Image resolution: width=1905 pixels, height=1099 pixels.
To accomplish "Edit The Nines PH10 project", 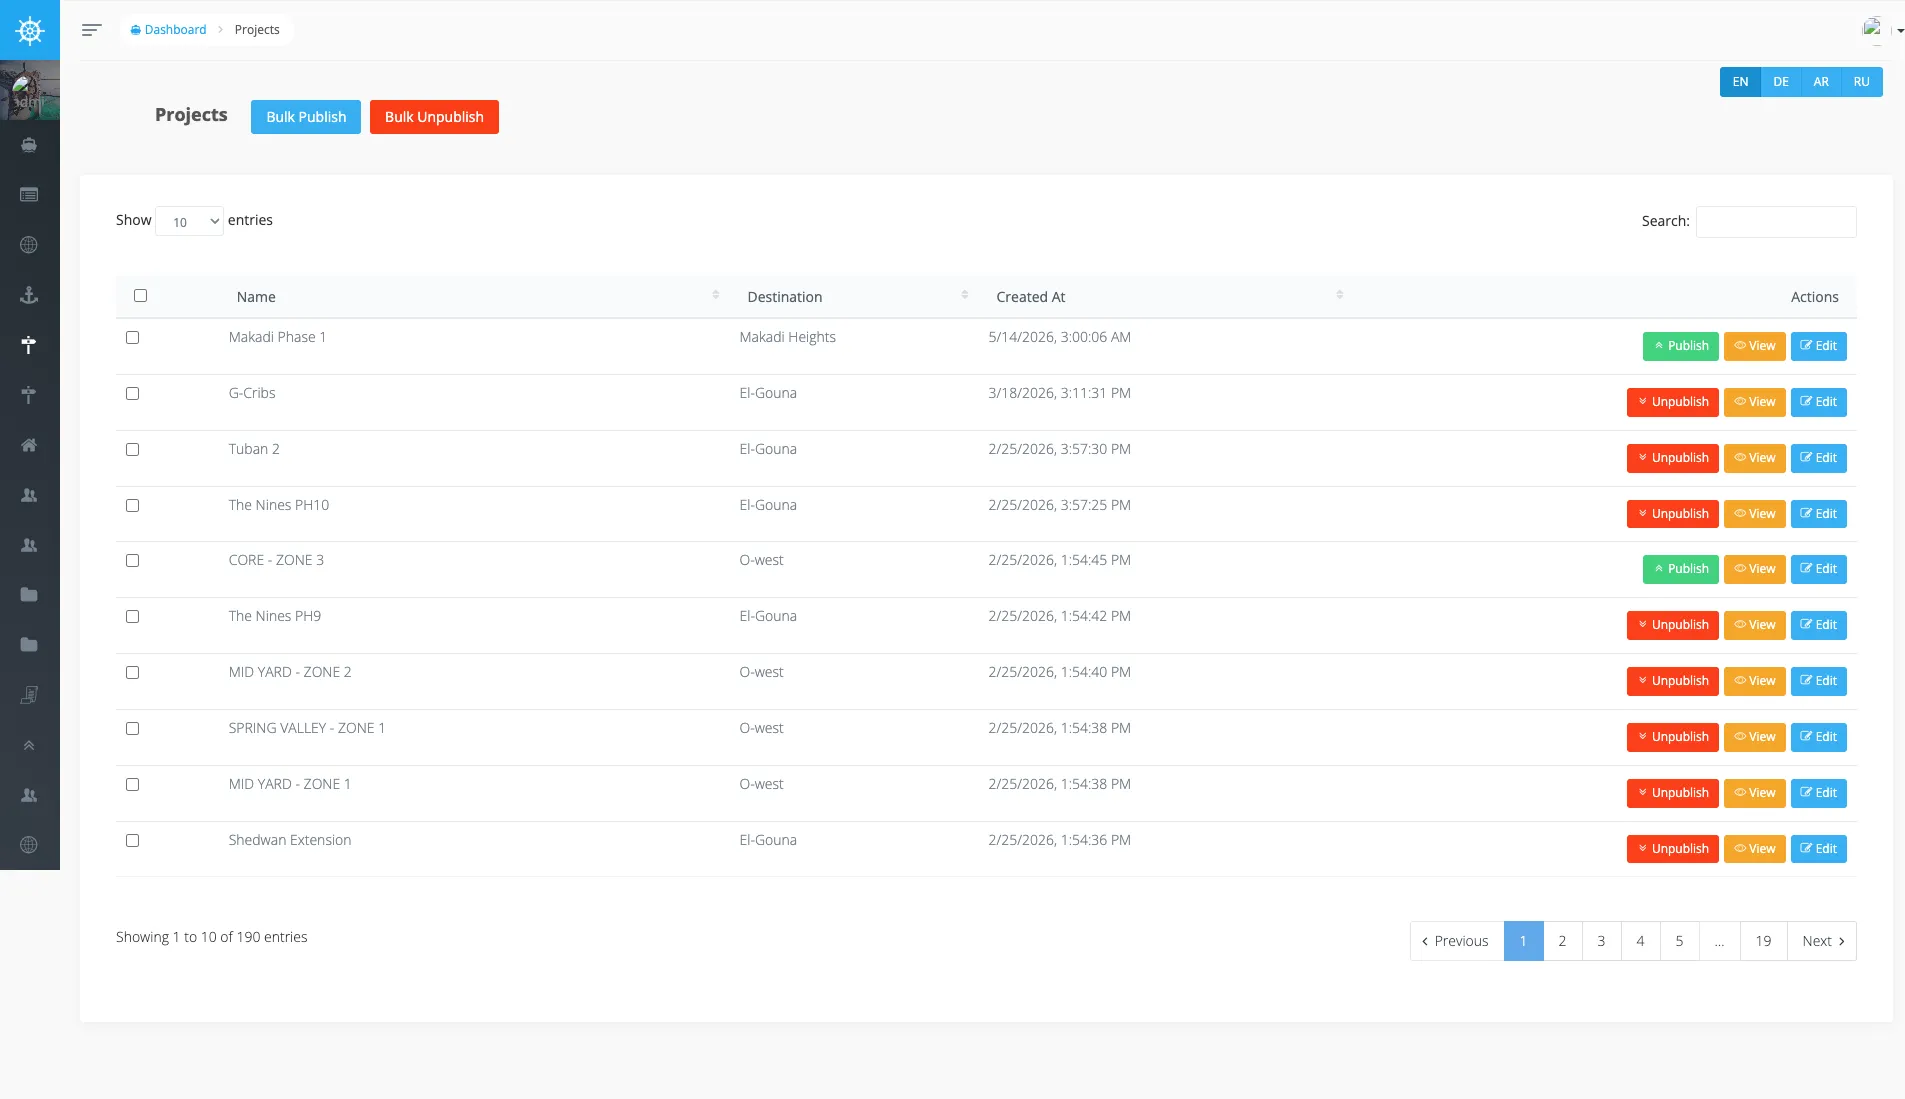I will click(1818, 514).
